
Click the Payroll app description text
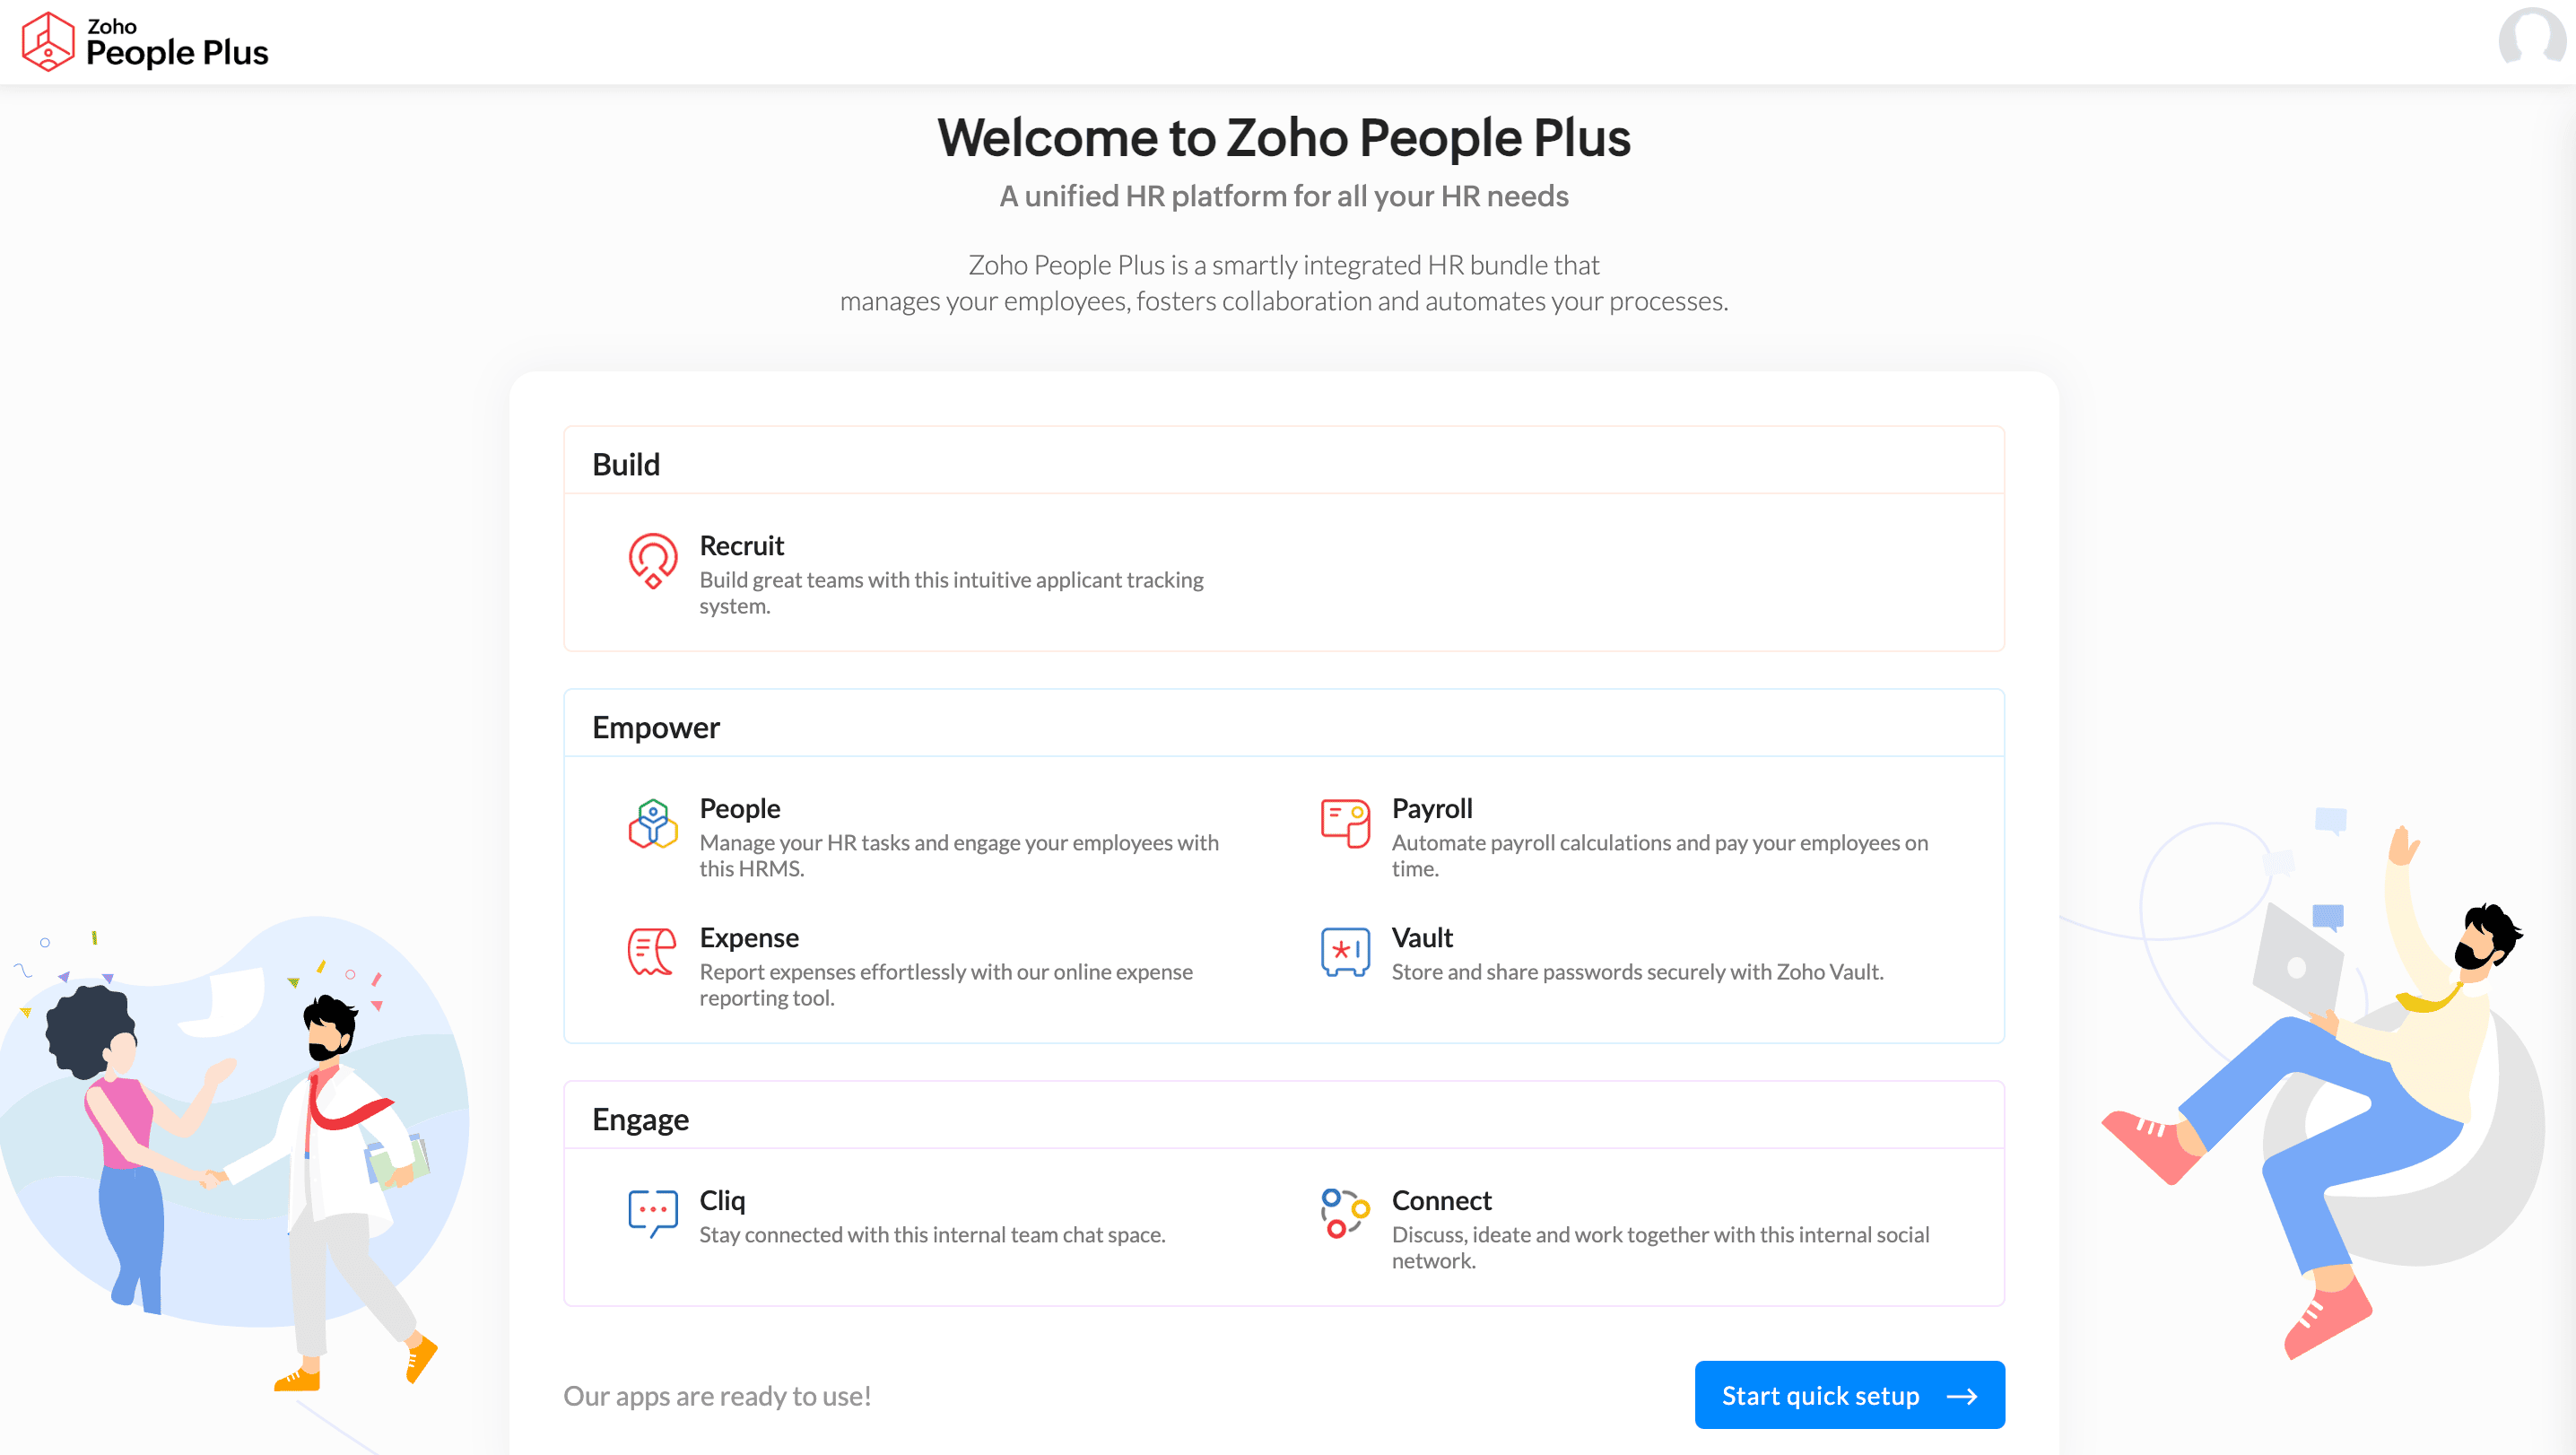tap(1659, 855)
